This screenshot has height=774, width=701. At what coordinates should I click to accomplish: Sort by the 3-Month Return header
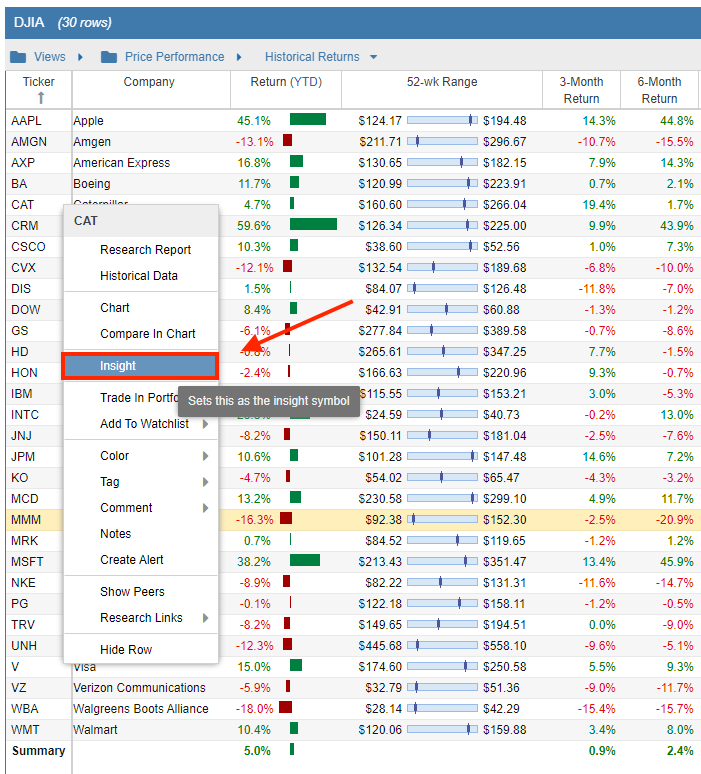581,90
